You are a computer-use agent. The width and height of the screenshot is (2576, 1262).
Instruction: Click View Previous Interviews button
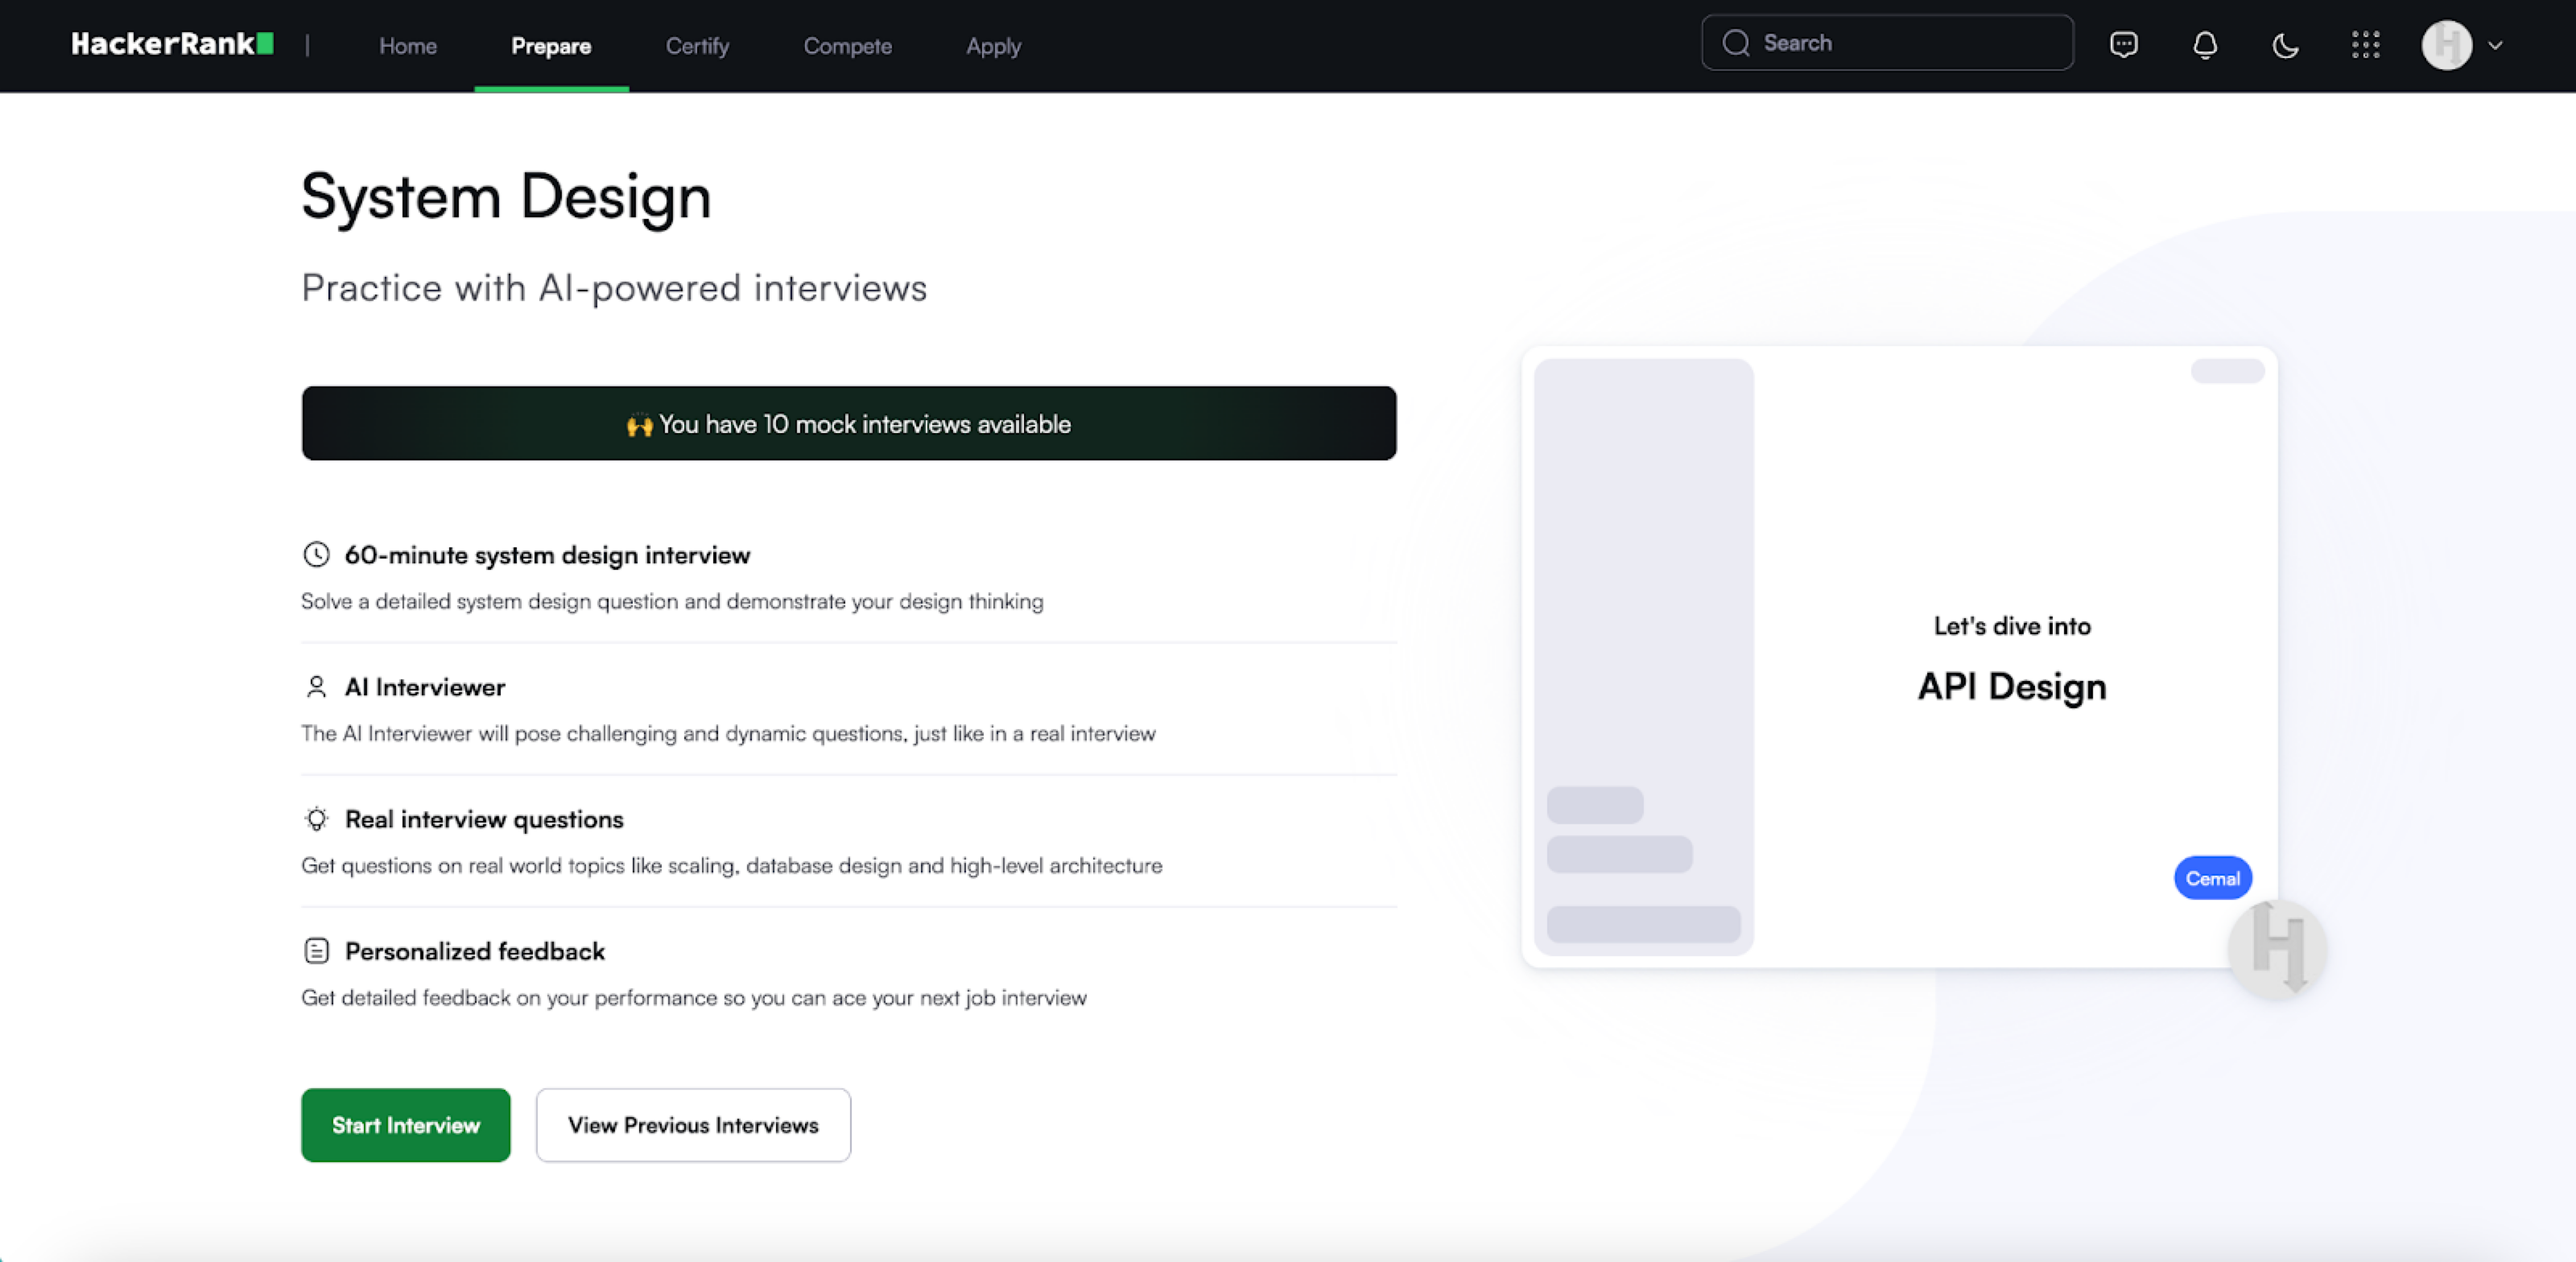point(693,1125)
